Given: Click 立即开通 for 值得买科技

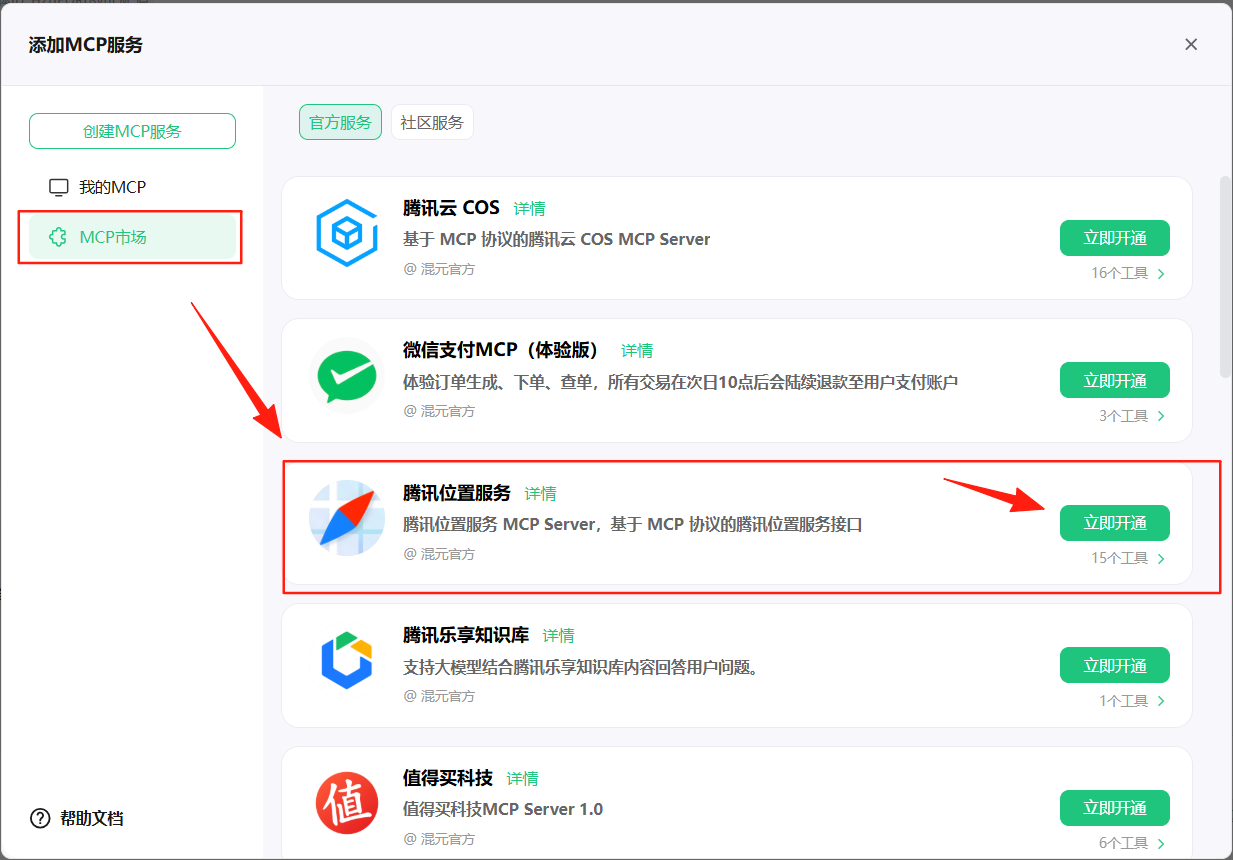Looking at the screenshot, I should pos(1115,807).
